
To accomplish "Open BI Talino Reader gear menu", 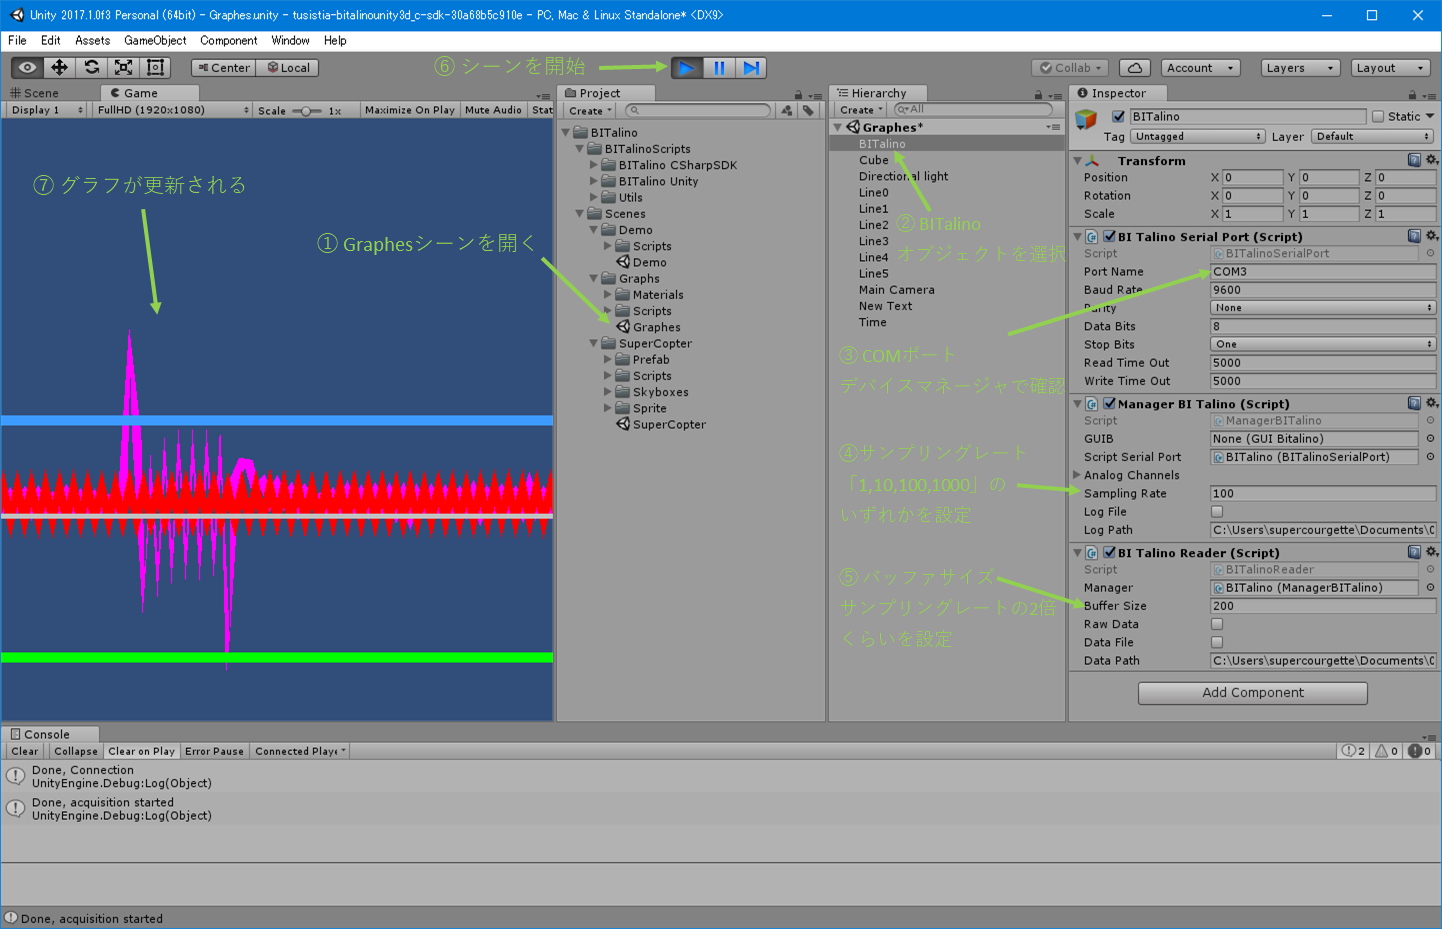I will pyautogui.click(x=1432, y=552).
